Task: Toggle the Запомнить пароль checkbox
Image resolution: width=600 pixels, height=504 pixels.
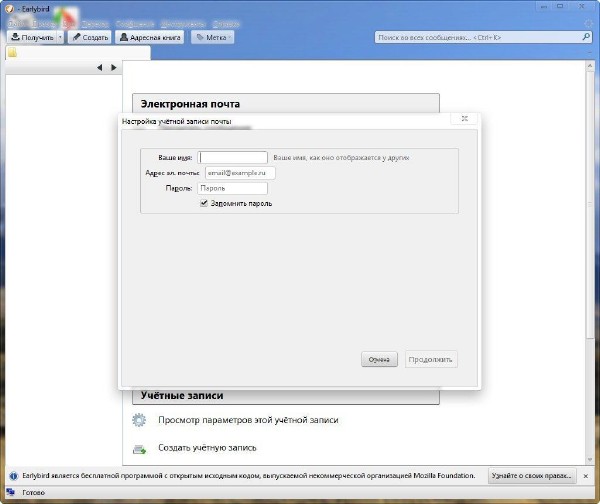Action: tap(204, 203)
